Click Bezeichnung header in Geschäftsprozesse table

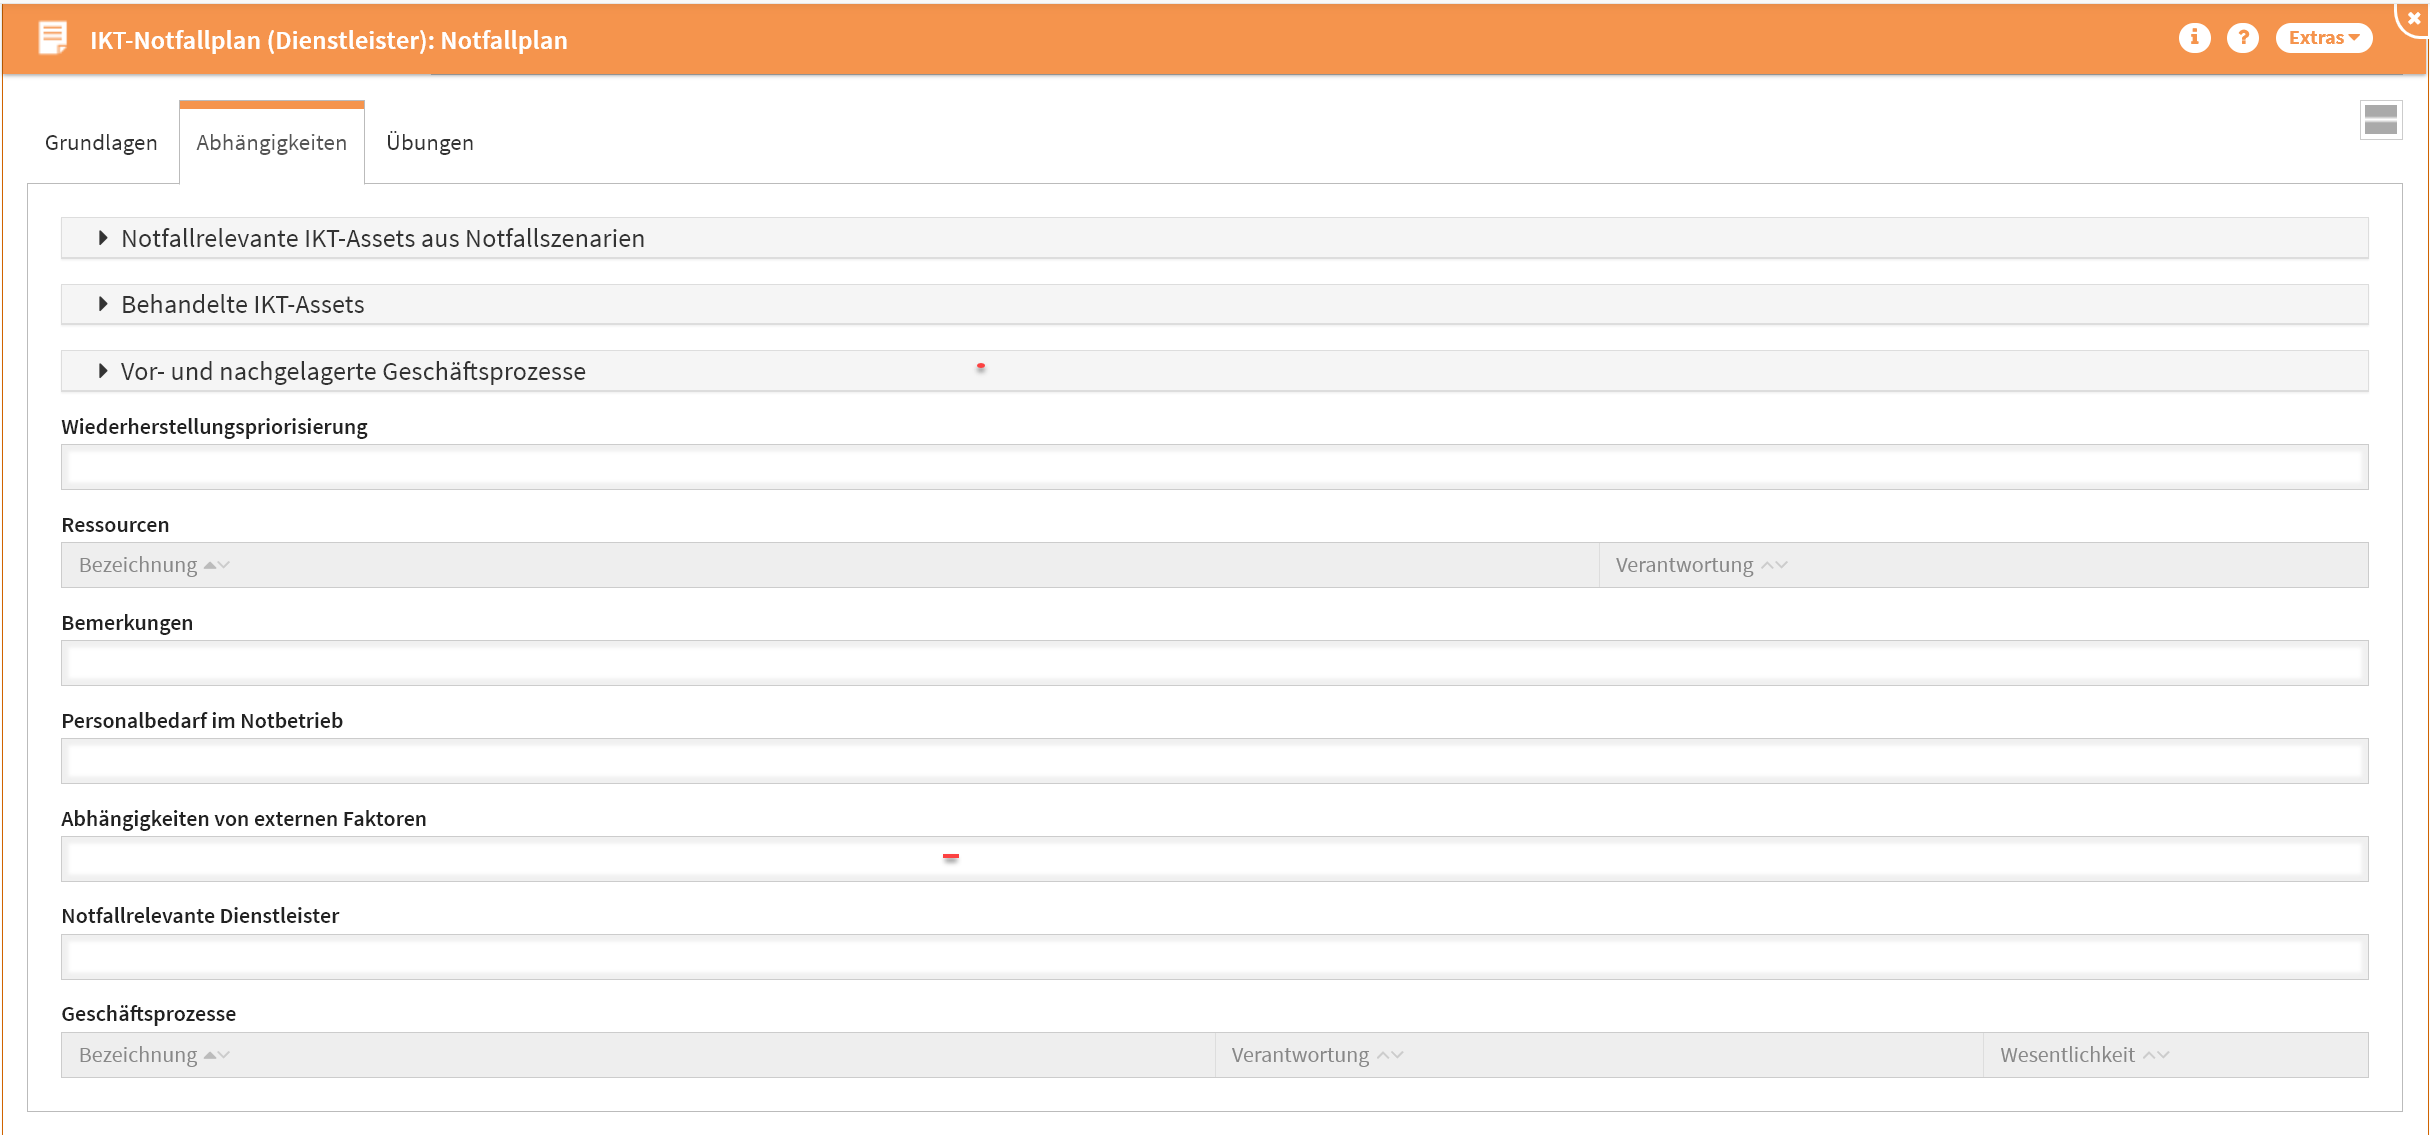point(138,1055)
